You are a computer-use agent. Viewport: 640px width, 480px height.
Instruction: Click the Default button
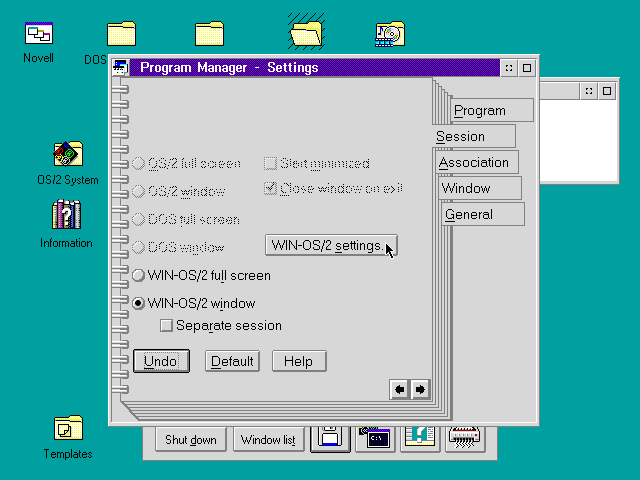[232, 361]
